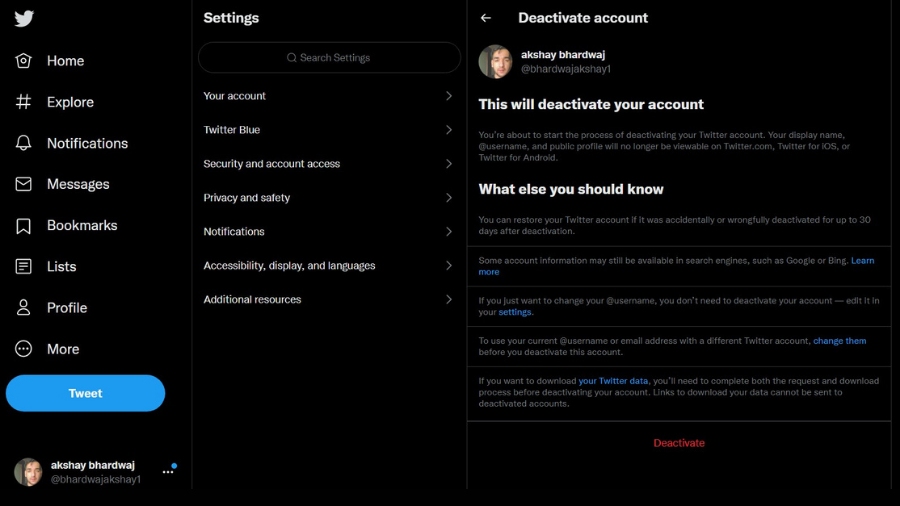Open Notifications via the bell icon
Image resolution: width=900 pixels, height=506 pixels.
(24, 143)
